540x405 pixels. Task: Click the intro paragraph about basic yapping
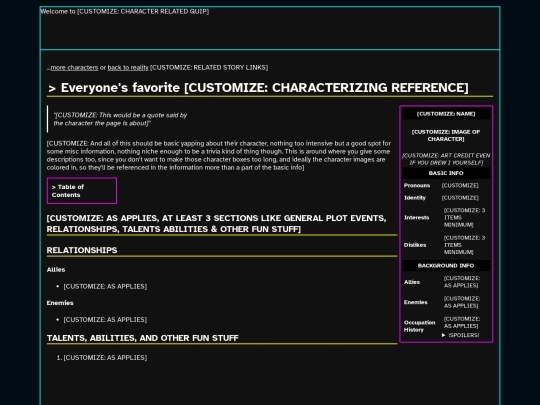point(219,155)
